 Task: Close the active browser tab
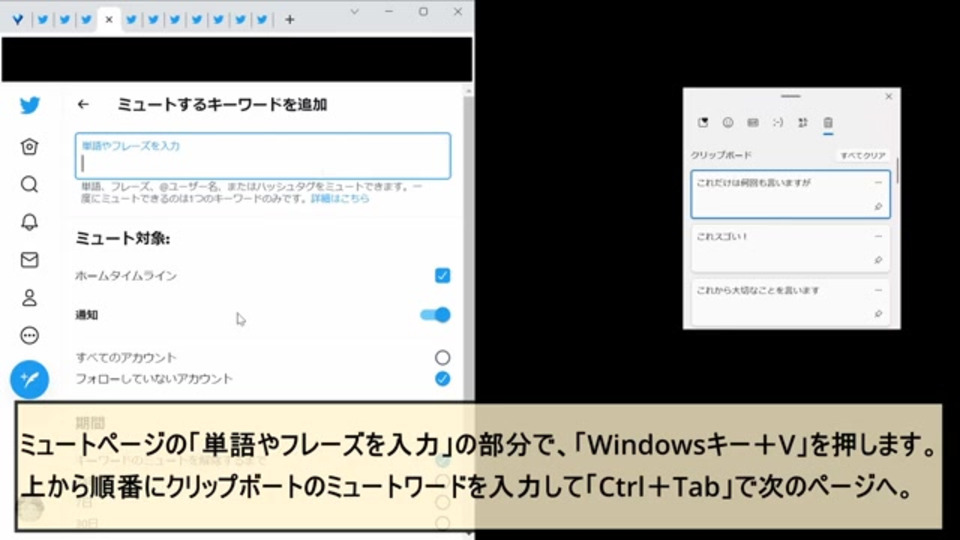tap(109, 20)
